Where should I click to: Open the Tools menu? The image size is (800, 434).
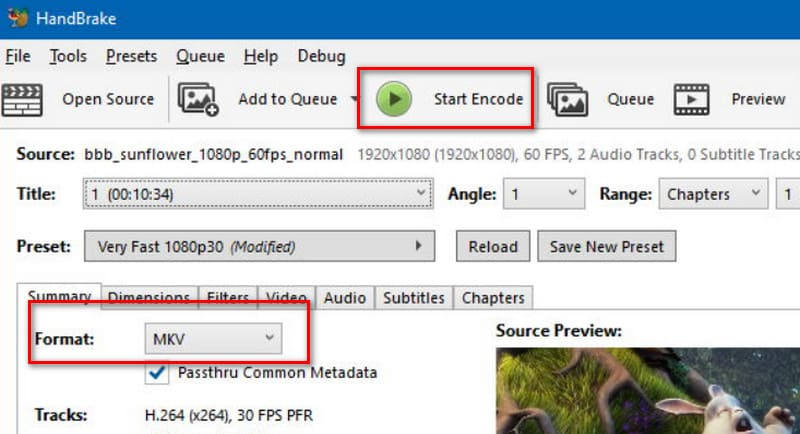coord(68,56)
